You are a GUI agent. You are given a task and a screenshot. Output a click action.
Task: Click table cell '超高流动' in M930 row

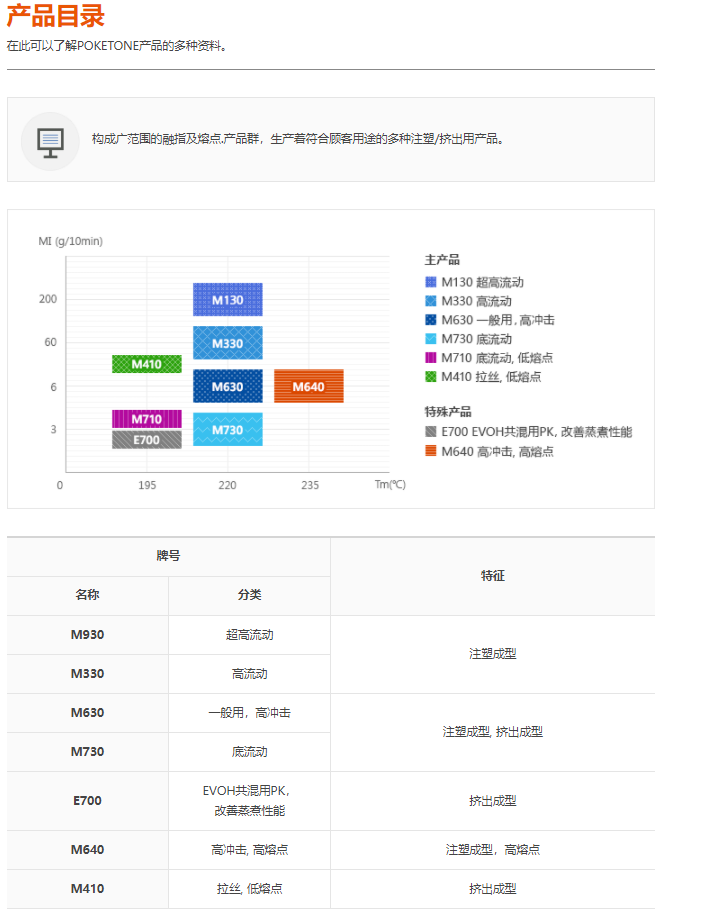249,635
